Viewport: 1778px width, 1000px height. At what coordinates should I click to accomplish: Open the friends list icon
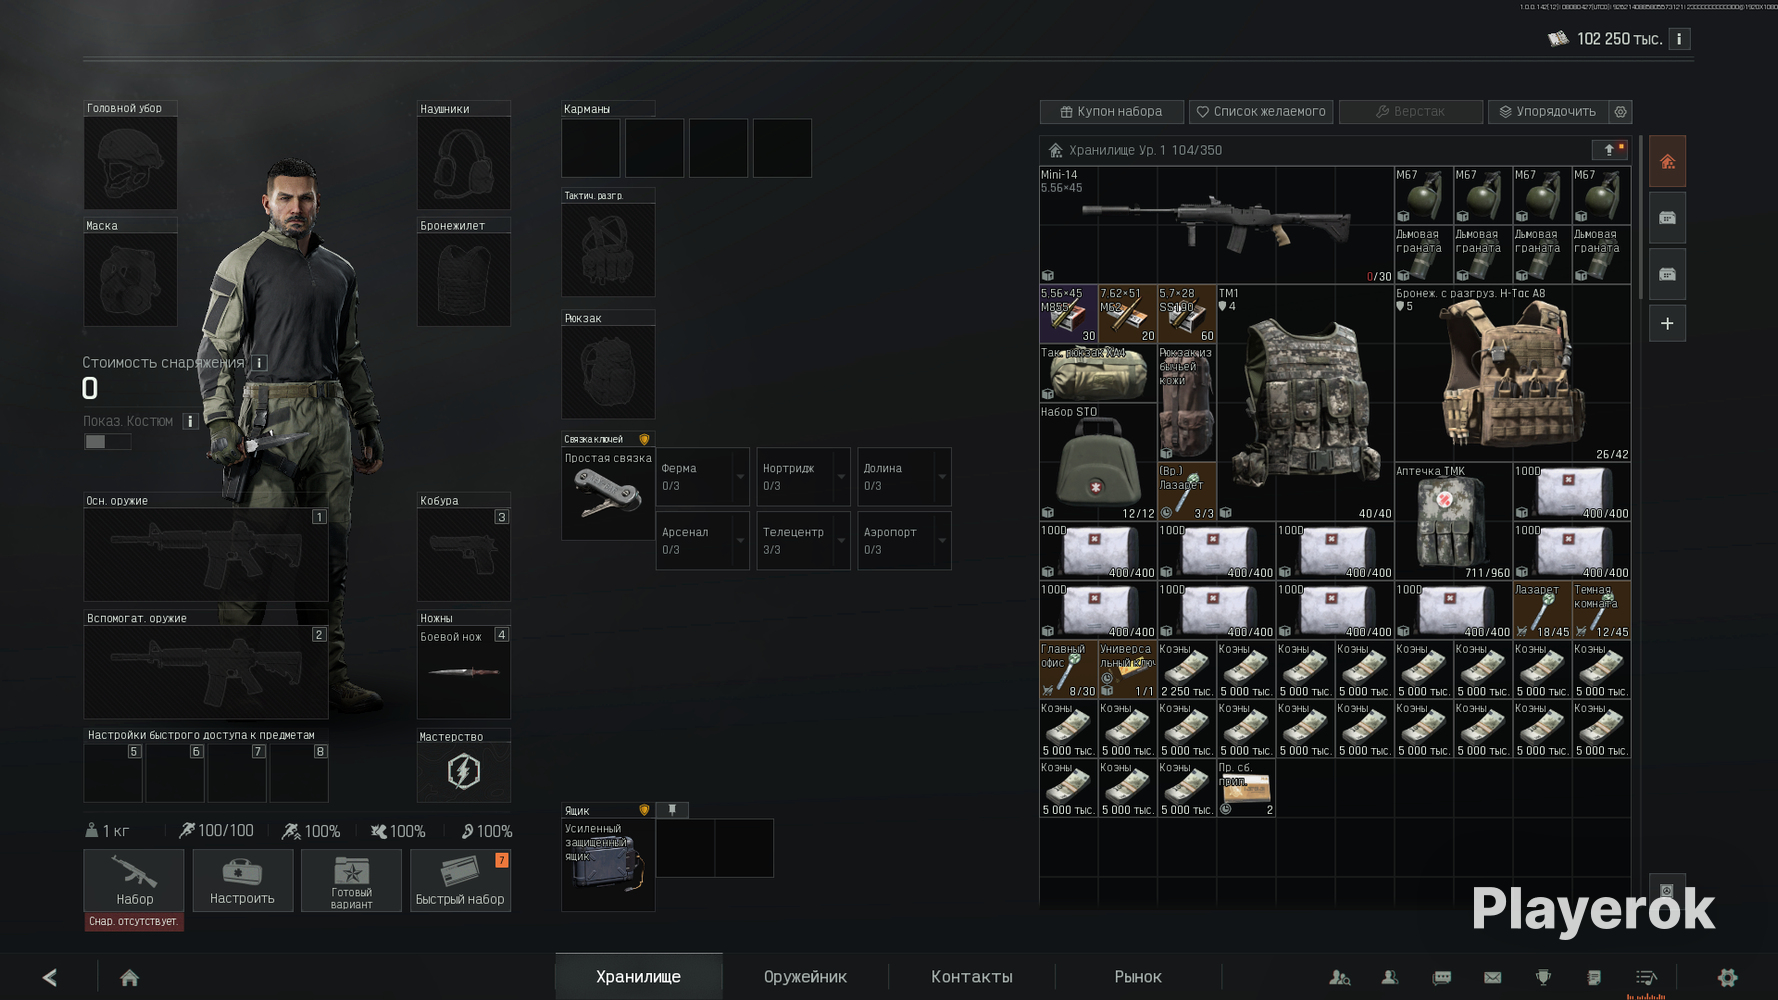(1390, 977)
